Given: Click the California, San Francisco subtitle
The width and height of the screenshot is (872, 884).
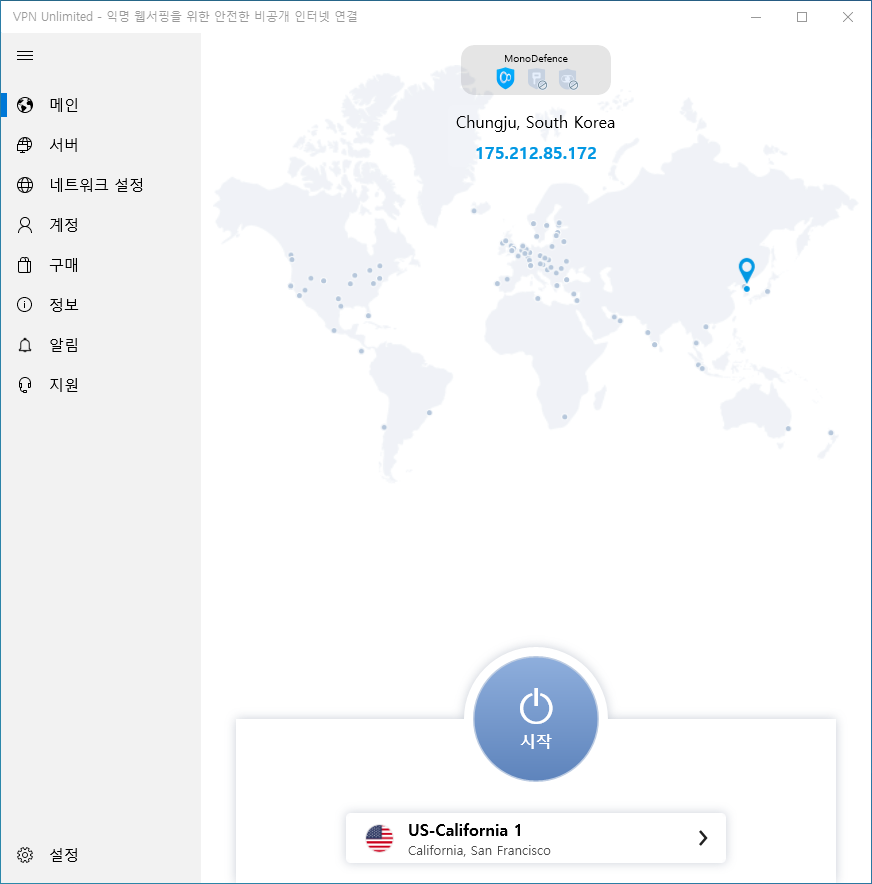Looking at the screenshot, I should pyautogui.click(x=479, y=851).
